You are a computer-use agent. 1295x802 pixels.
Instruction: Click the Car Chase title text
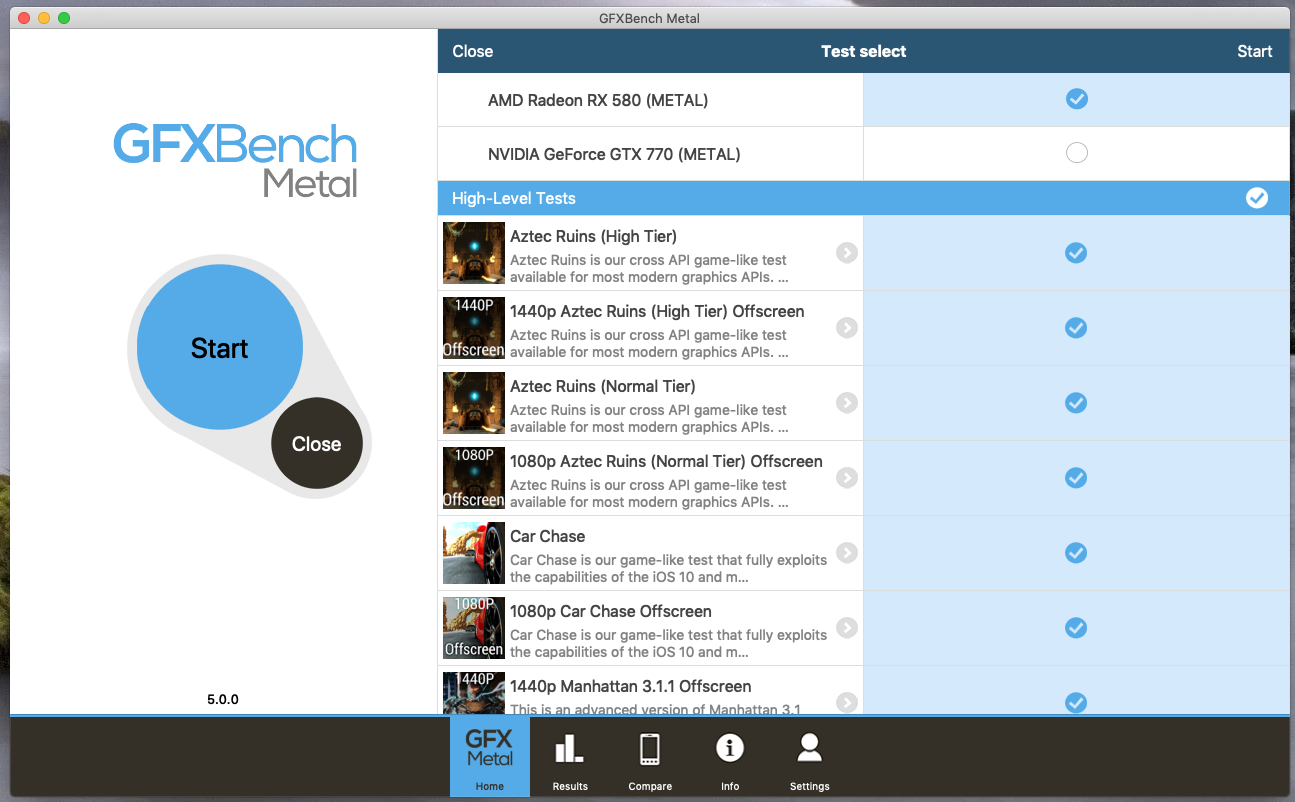coord(548,537)
